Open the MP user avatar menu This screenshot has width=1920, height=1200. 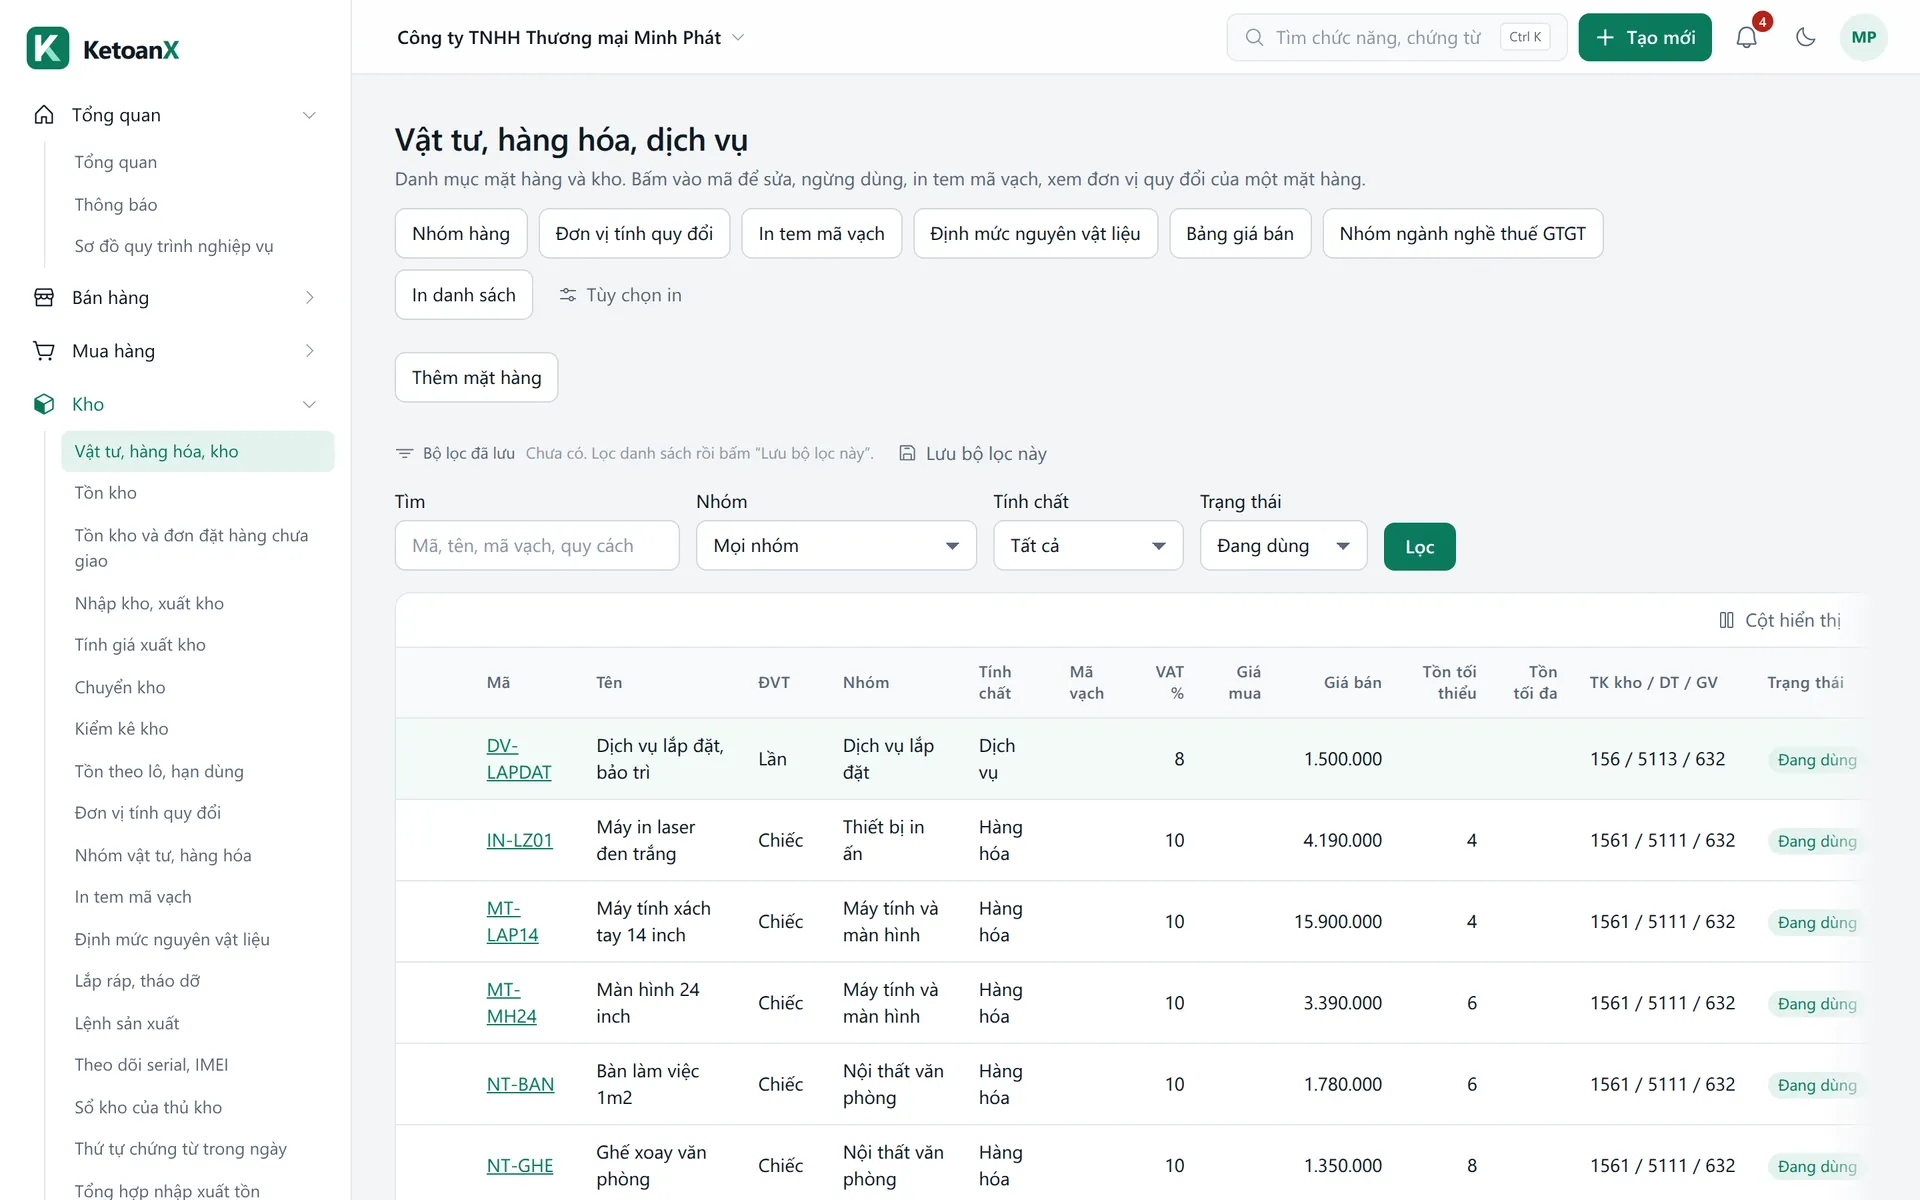pos(1863,38)
